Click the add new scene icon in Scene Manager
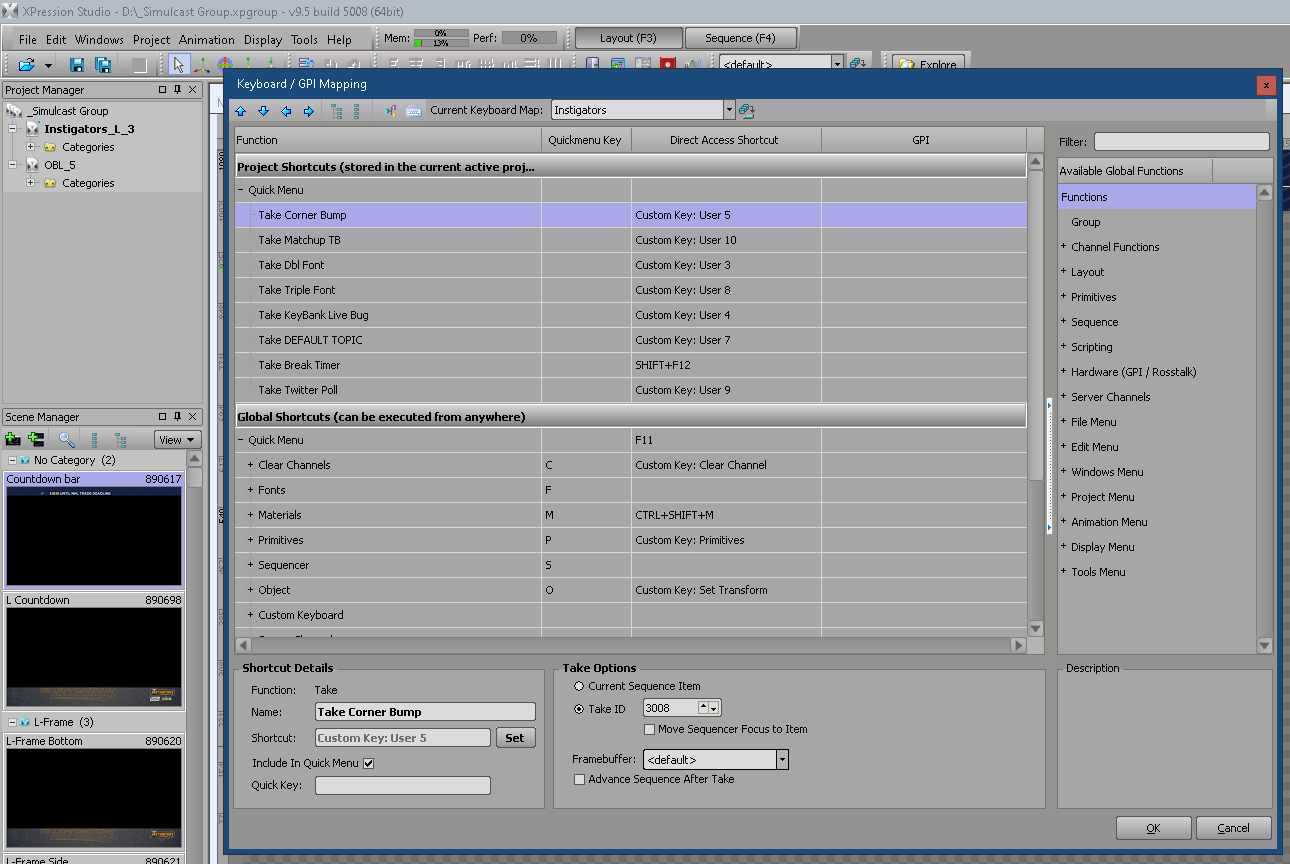The height and width of the screenshot is (864, 1290). click(13, 439)
